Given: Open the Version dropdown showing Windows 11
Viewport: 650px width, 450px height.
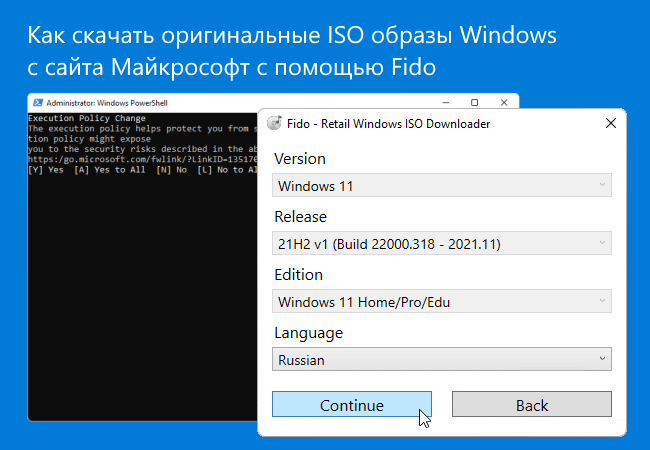Looking at the screenshot, I should [x=441, y=185].
